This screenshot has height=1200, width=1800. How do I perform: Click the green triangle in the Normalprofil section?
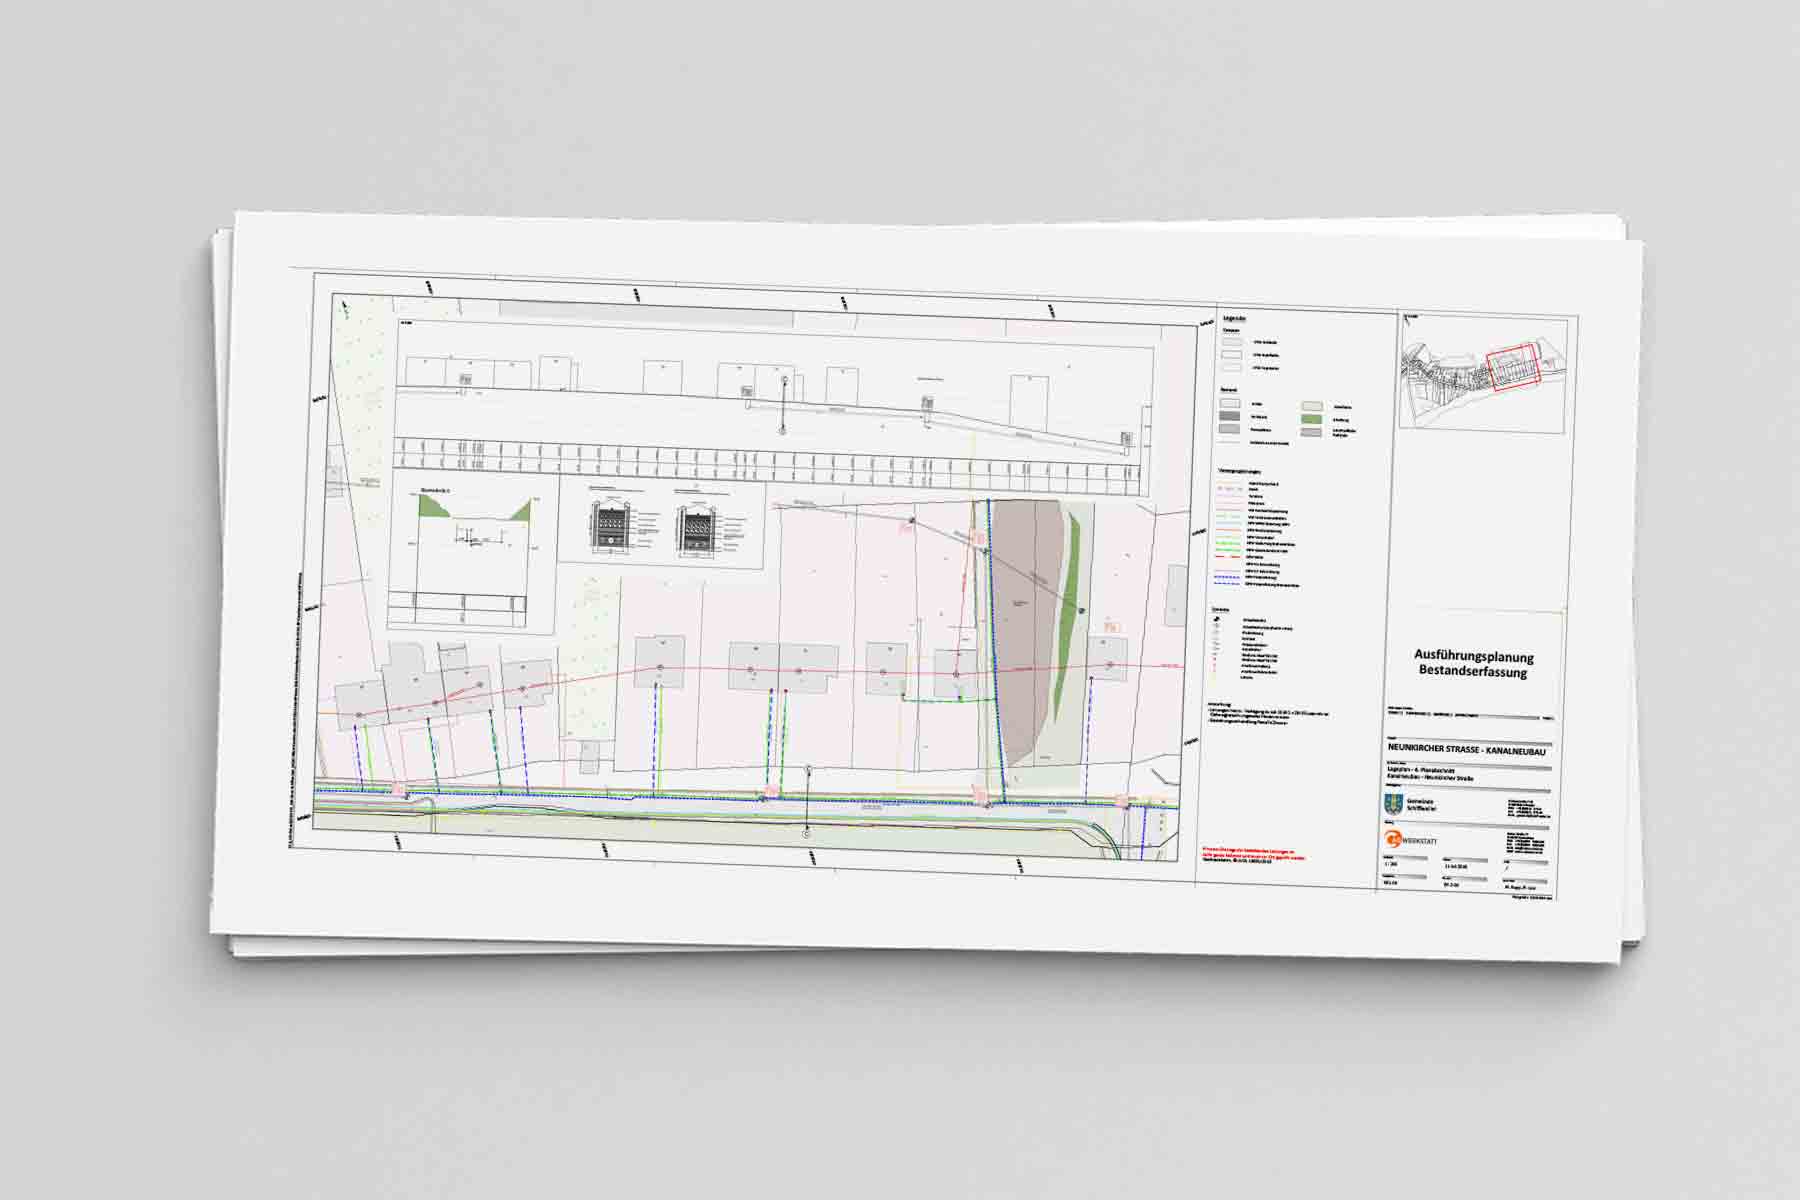433,507
